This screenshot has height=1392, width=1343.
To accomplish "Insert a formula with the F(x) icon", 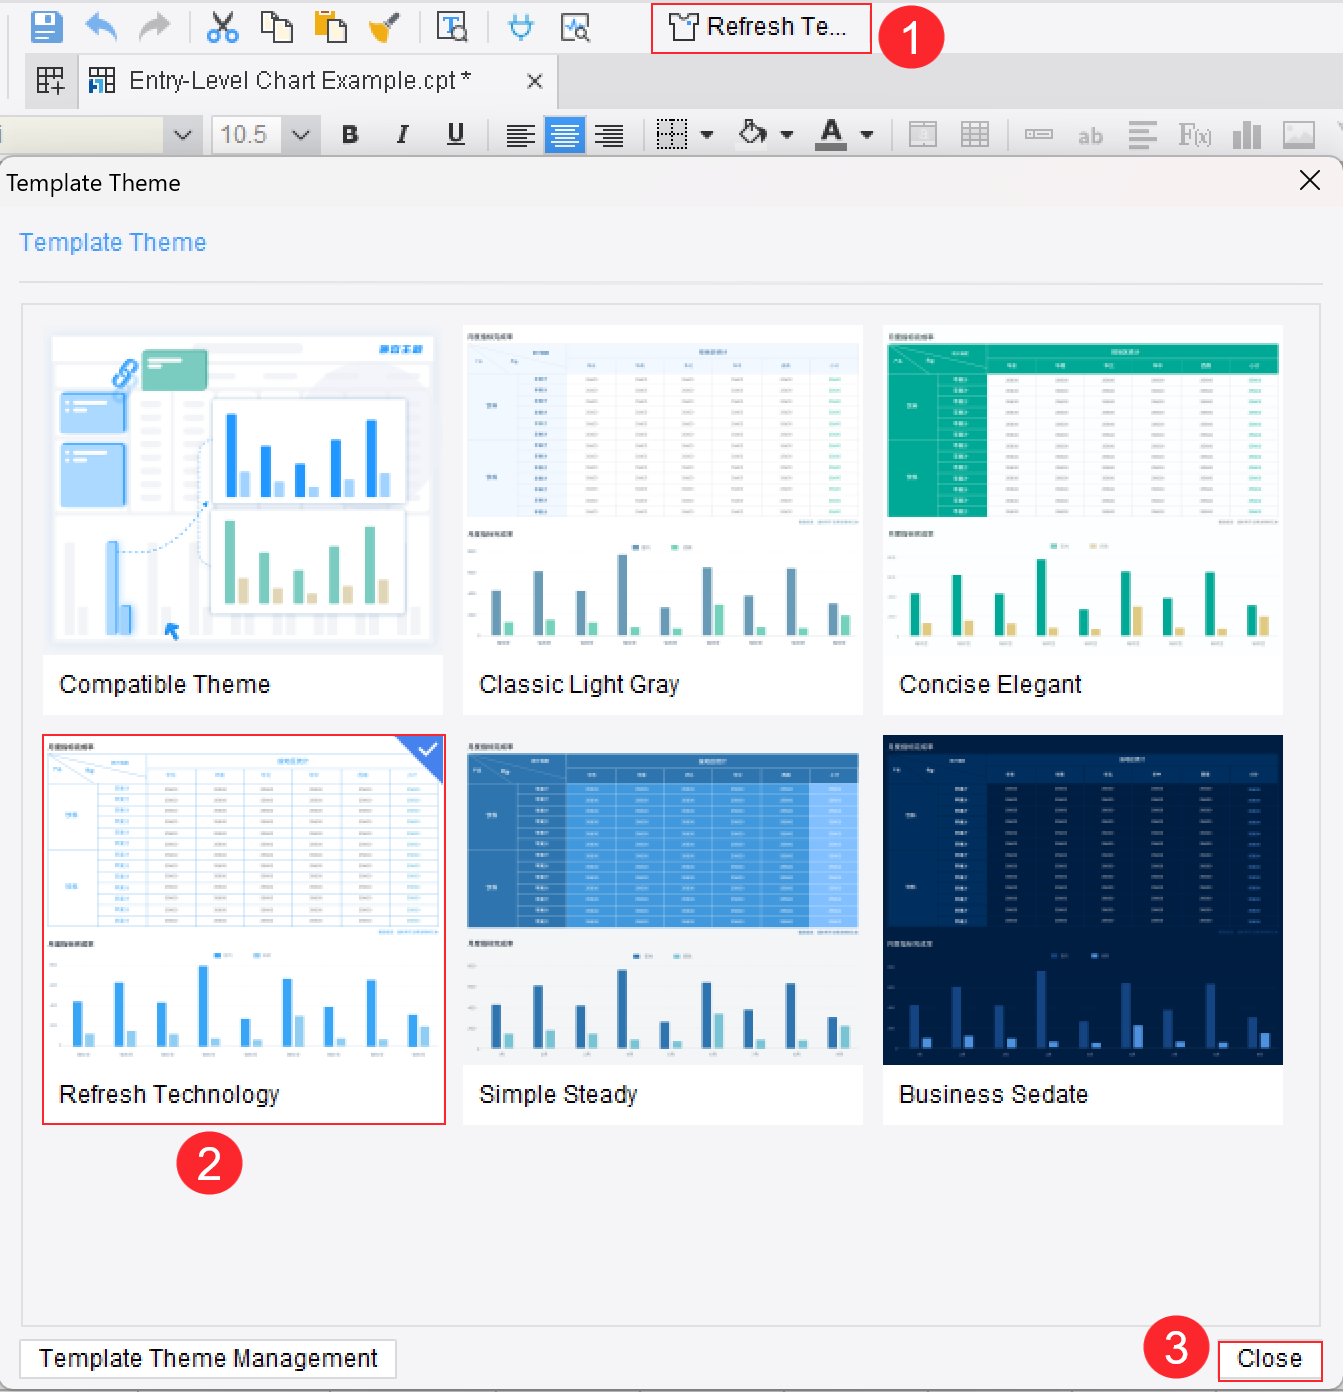I will (x=1194, y=134).
